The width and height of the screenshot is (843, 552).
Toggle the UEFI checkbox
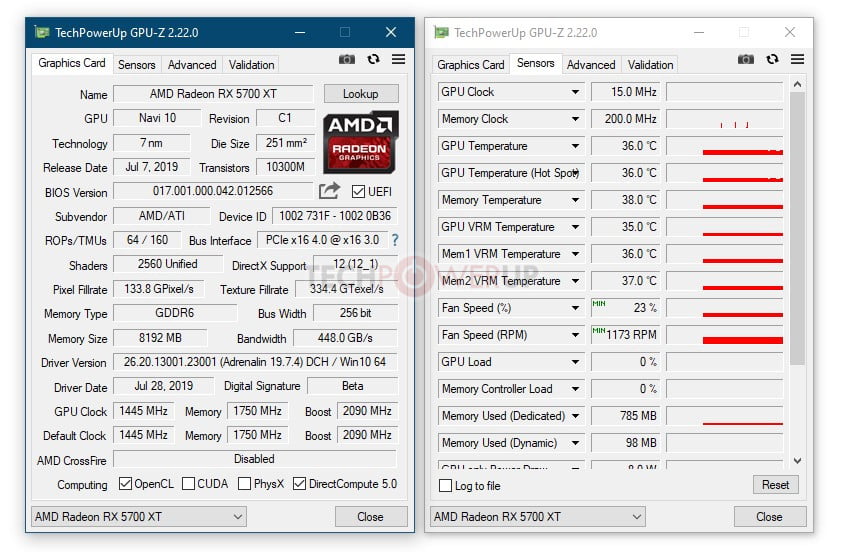click(x=359, y=192)
